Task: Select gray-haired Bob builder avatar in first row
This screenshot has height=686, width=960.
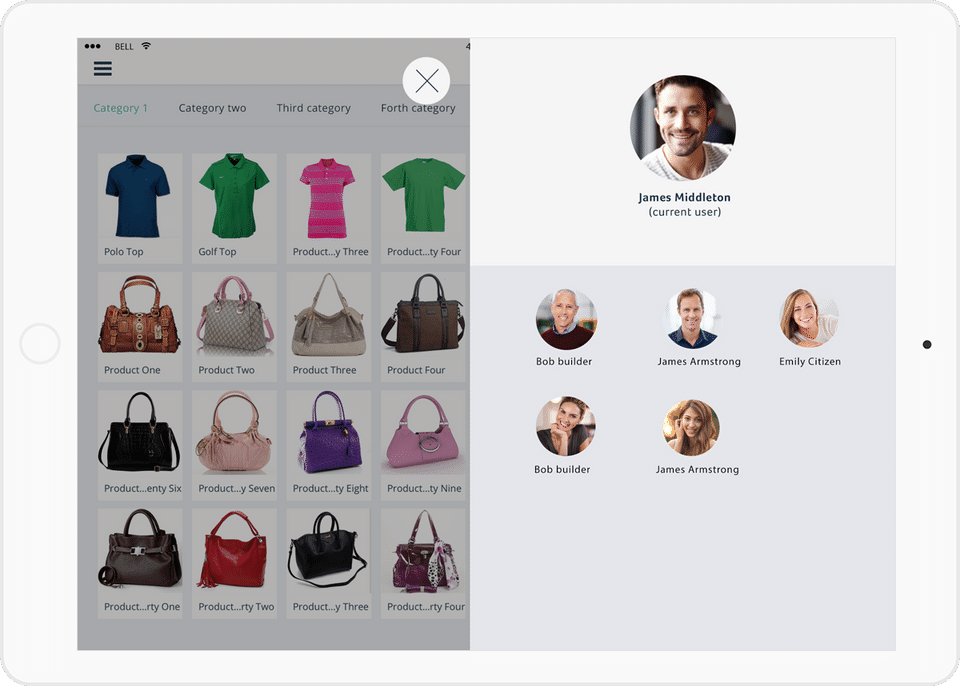Action: (x=566, y=319)
